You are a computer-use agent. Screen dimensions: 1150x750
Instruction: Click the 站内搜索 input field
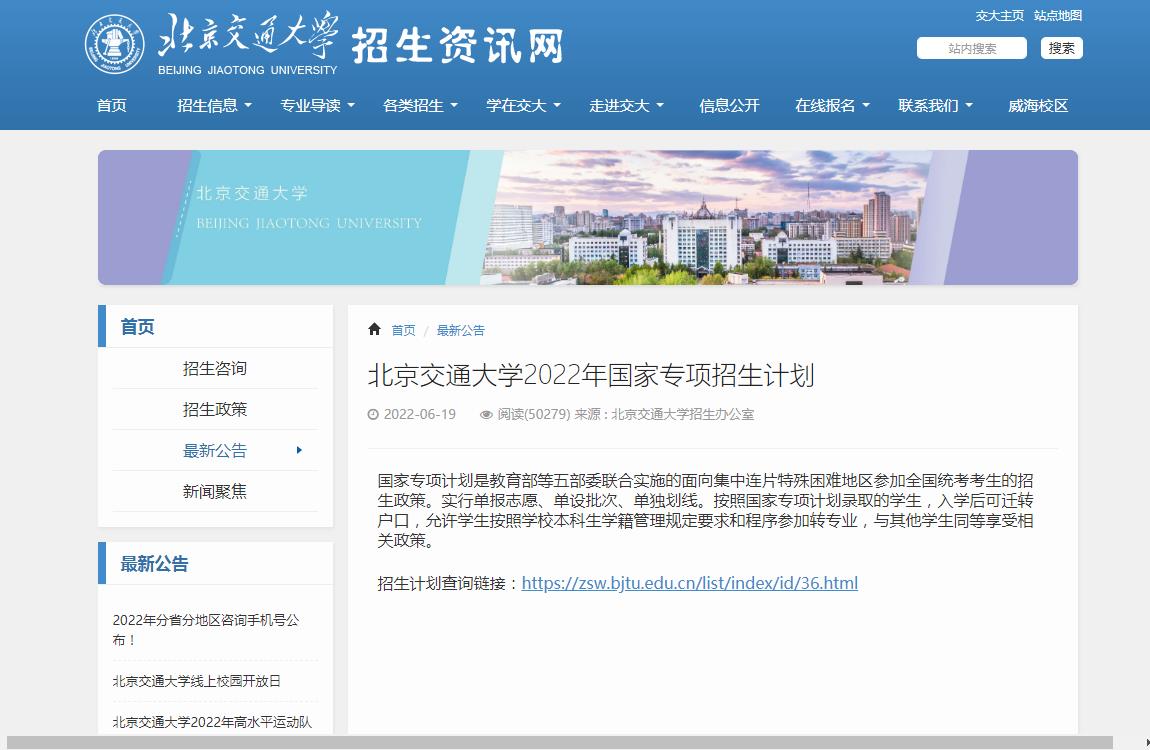(972, 48)
